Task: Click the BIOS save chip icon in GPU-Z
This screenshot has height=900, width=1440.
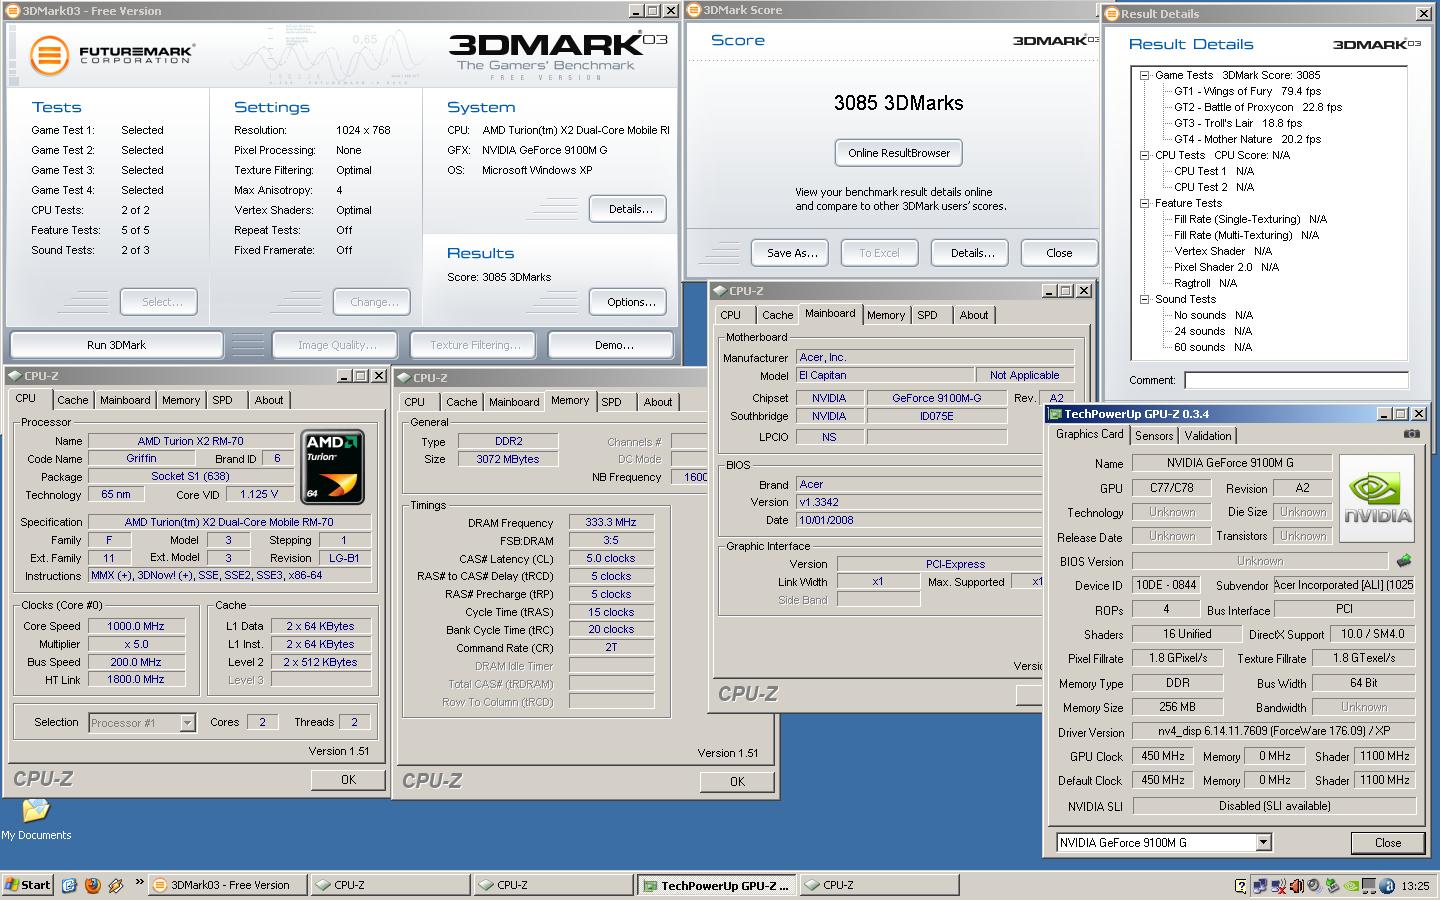Action: point(1404,561)
